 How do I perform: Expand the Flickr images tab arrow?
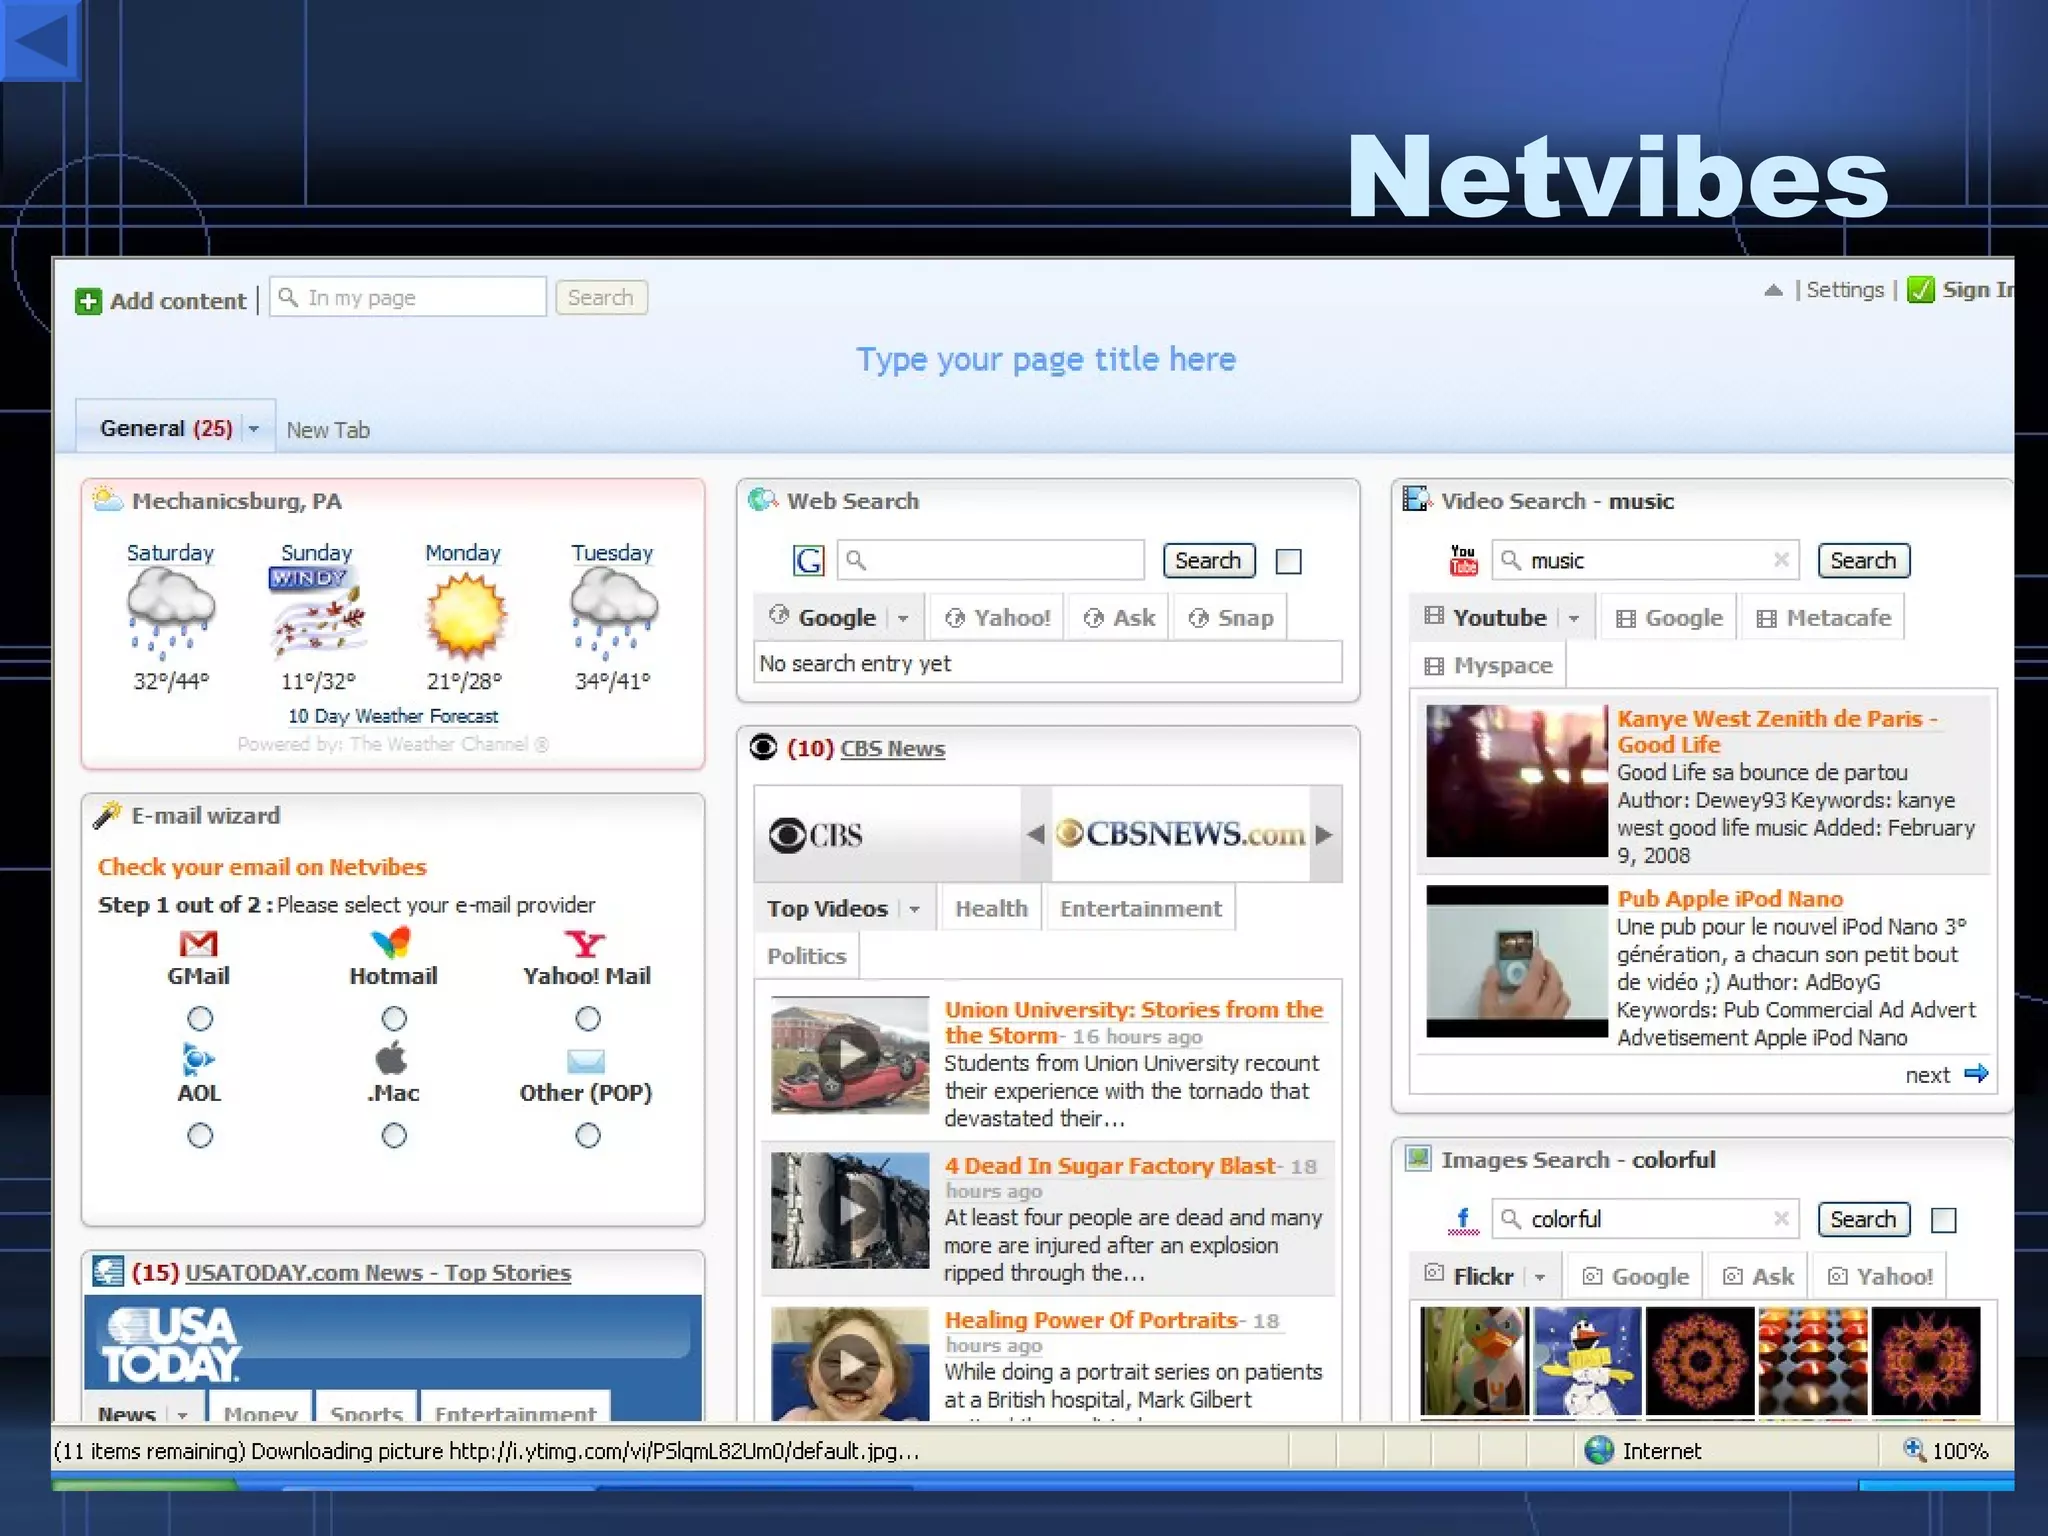tap(1540, 1277)
